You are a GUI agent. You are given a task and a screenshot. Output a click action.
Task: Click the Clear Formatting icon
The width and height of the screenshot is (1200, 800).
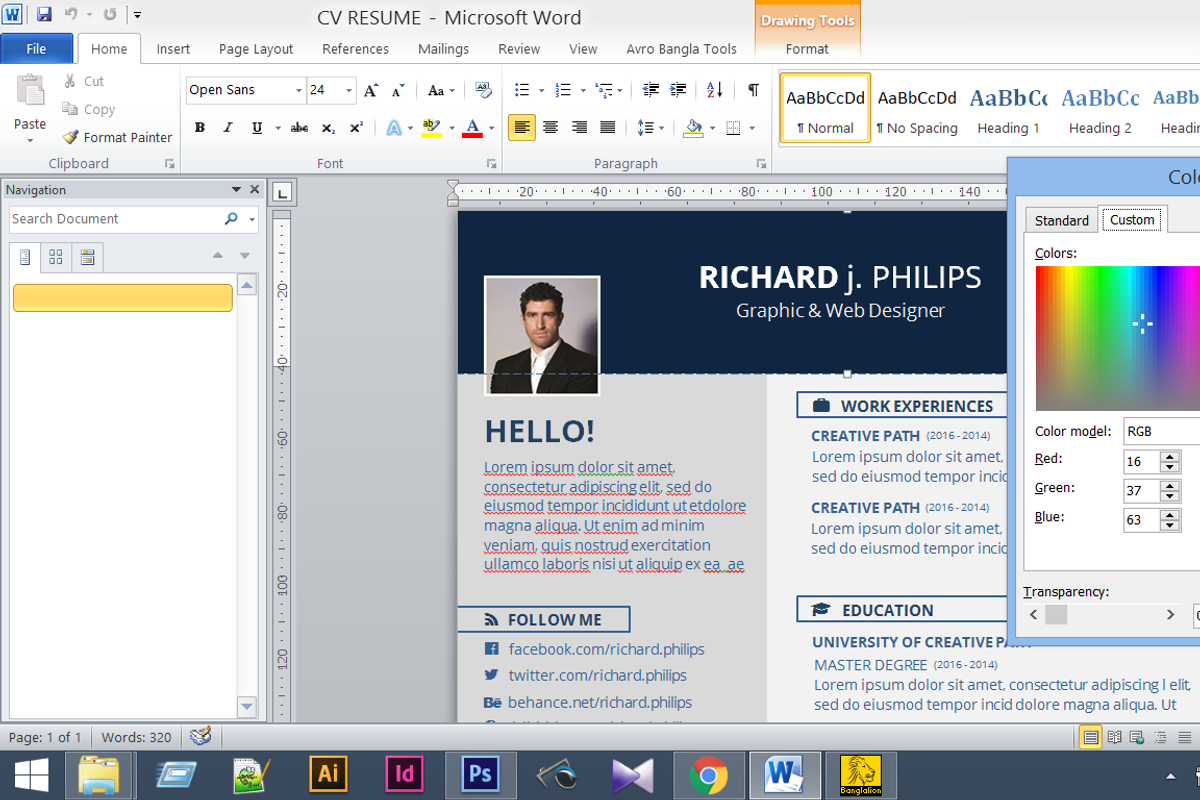pyautogui.click(x=484, y=90)
